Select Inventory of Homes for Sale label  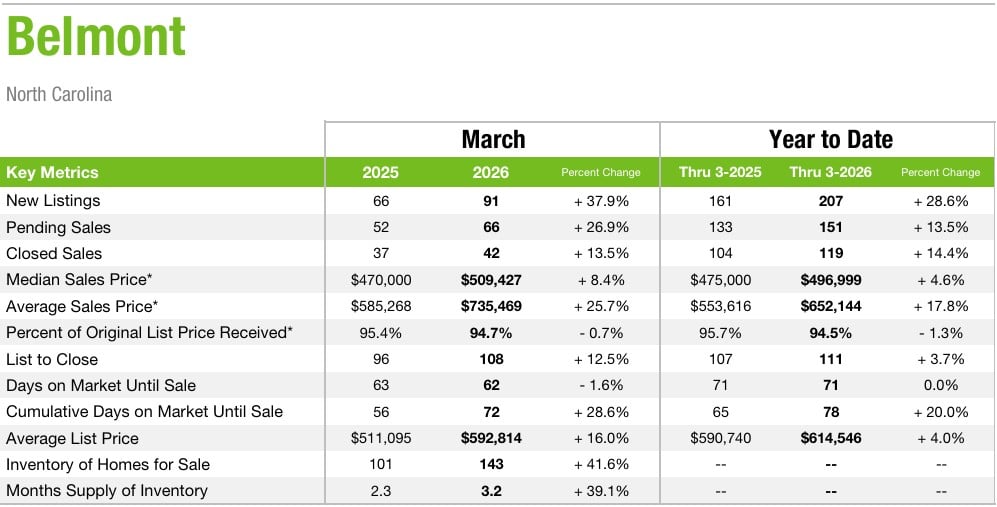(108, 464)
